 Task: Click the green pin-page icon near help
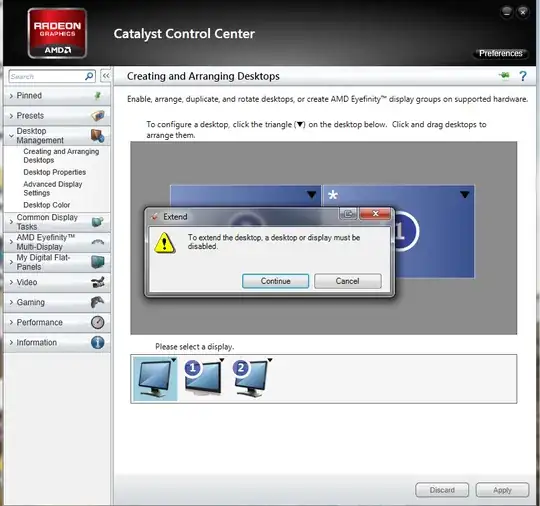(504, 75)
